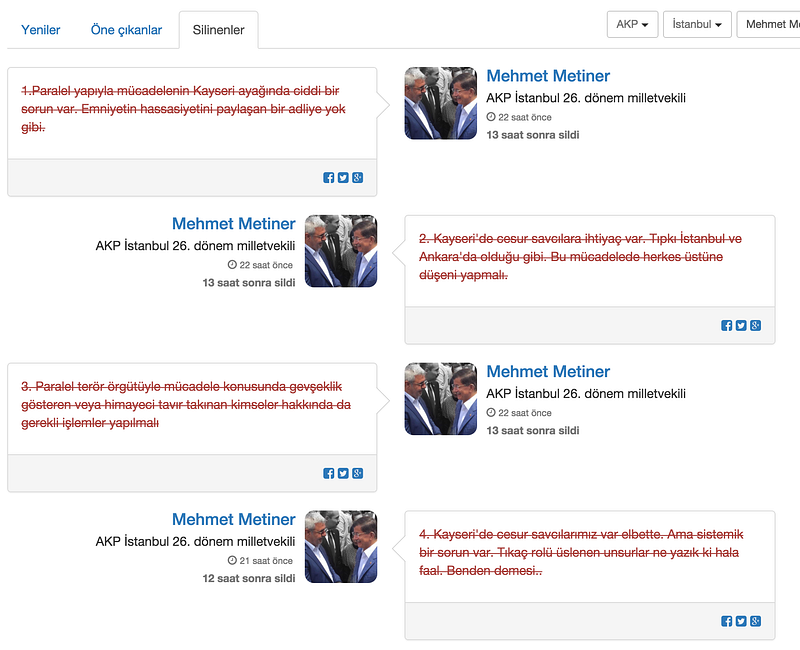Click profile photo beside third tweet
The height and width of the screenshot is (650, 800).
pyautogui.click(x=441, y=399)
